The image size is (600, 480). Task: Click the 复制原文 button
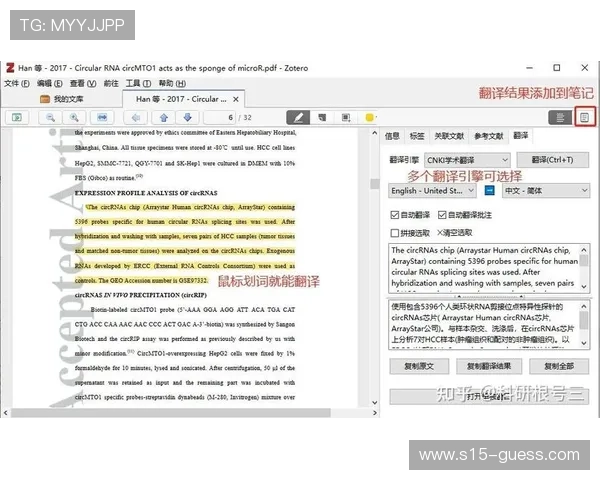click(x=419, y=366)
